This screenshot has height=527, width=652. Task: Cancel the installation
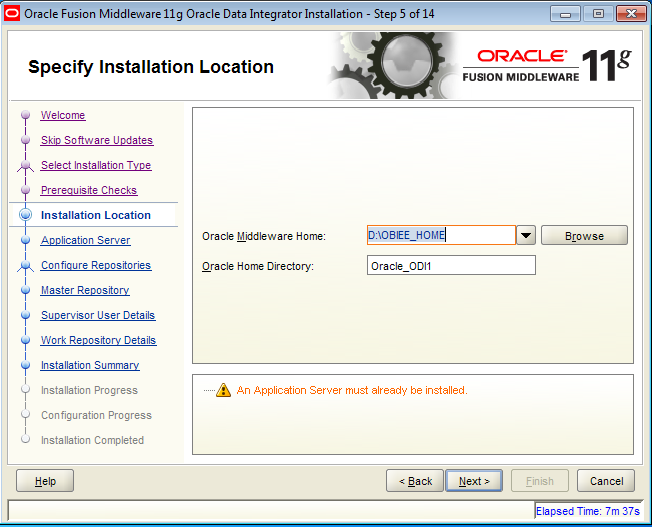[606, 481]
